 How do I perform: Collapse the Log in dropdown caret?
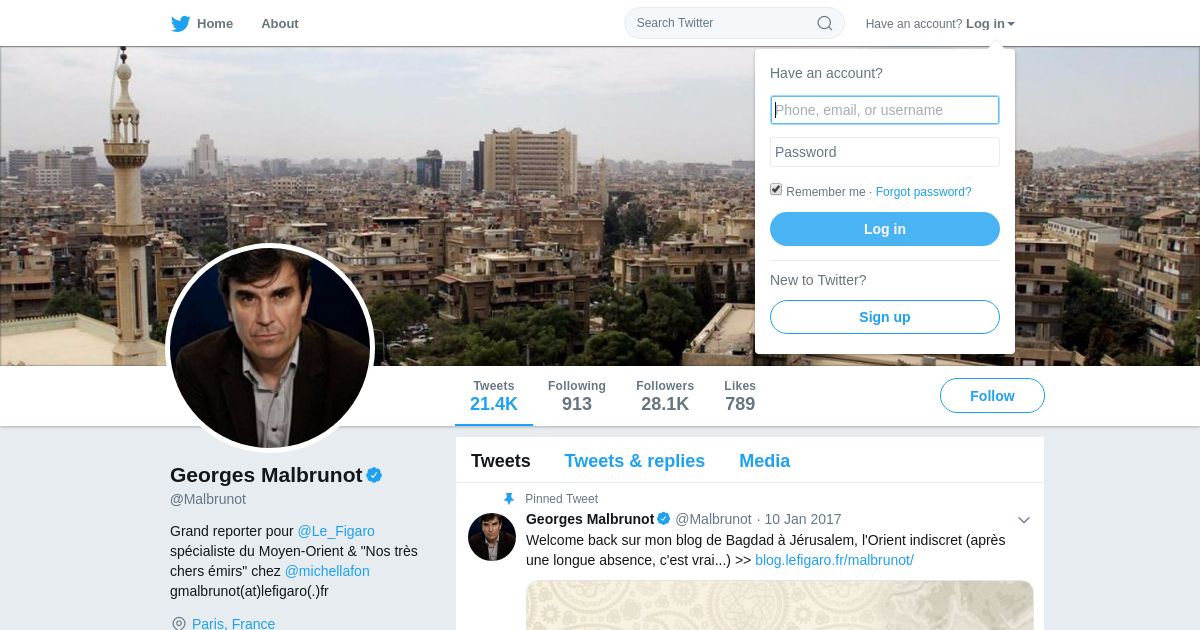tap(1011, 24)
